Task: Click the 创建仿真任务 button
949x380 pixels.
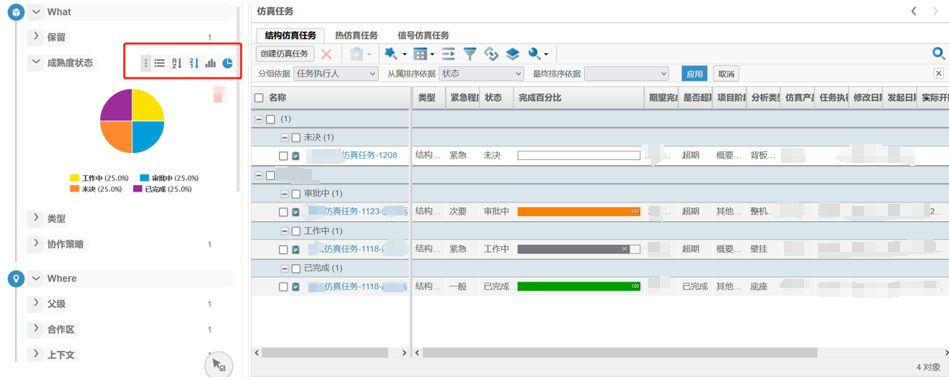Action: [284, 54]
